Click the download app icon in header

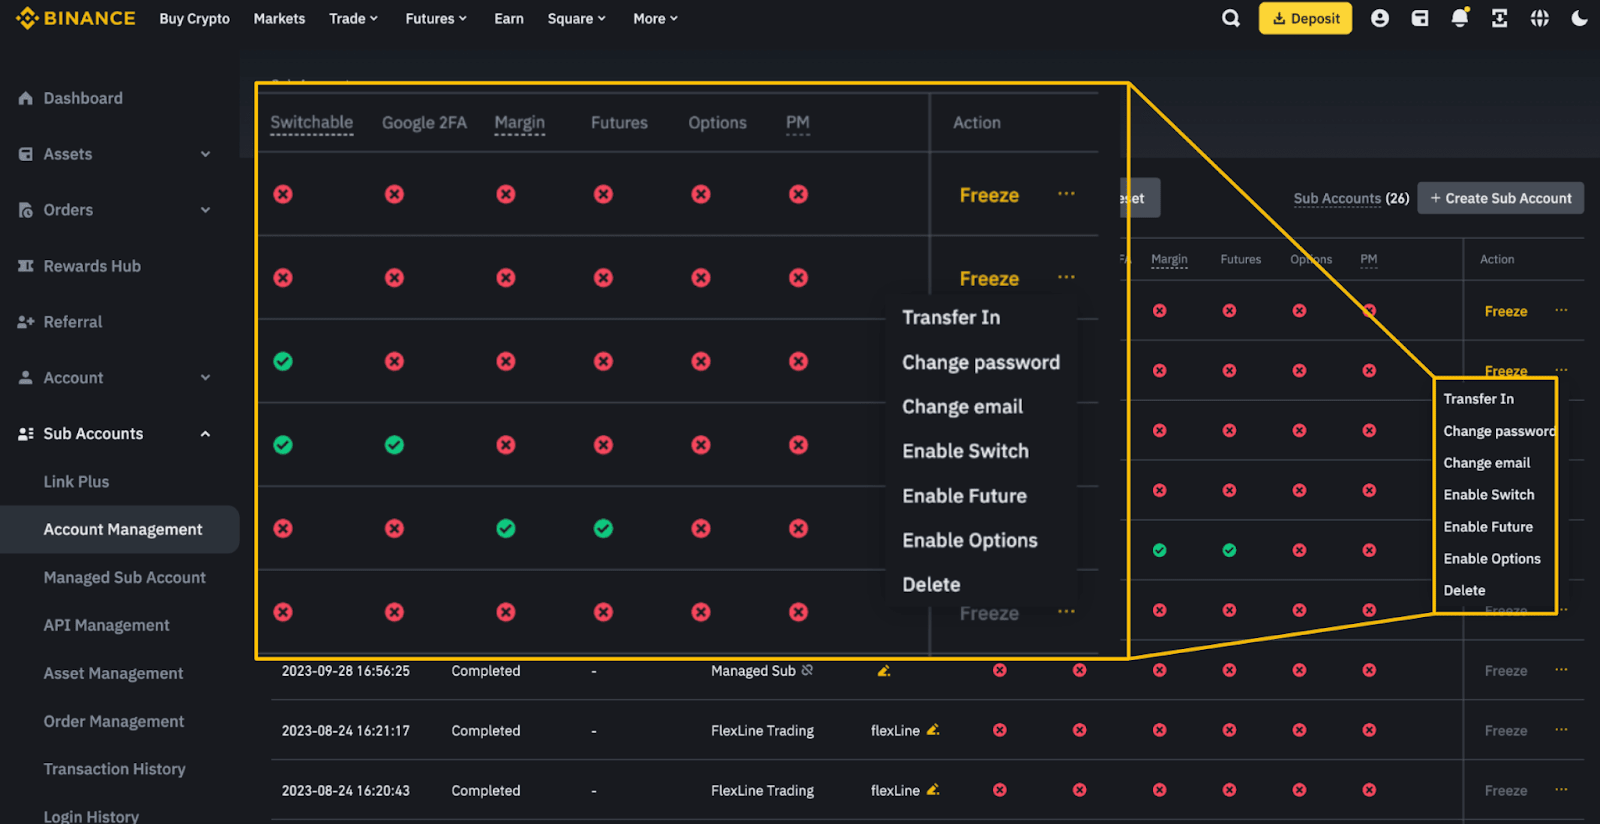point(1500,18)
